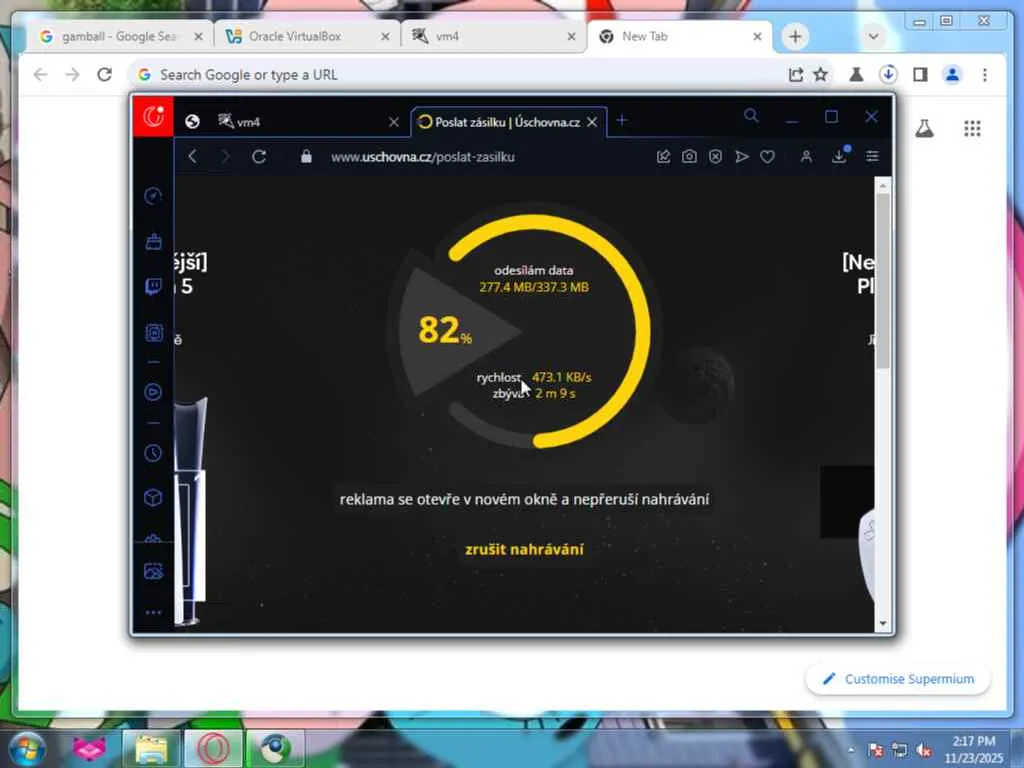Click the Opera ad blocker shield icon

click(716, 157)
